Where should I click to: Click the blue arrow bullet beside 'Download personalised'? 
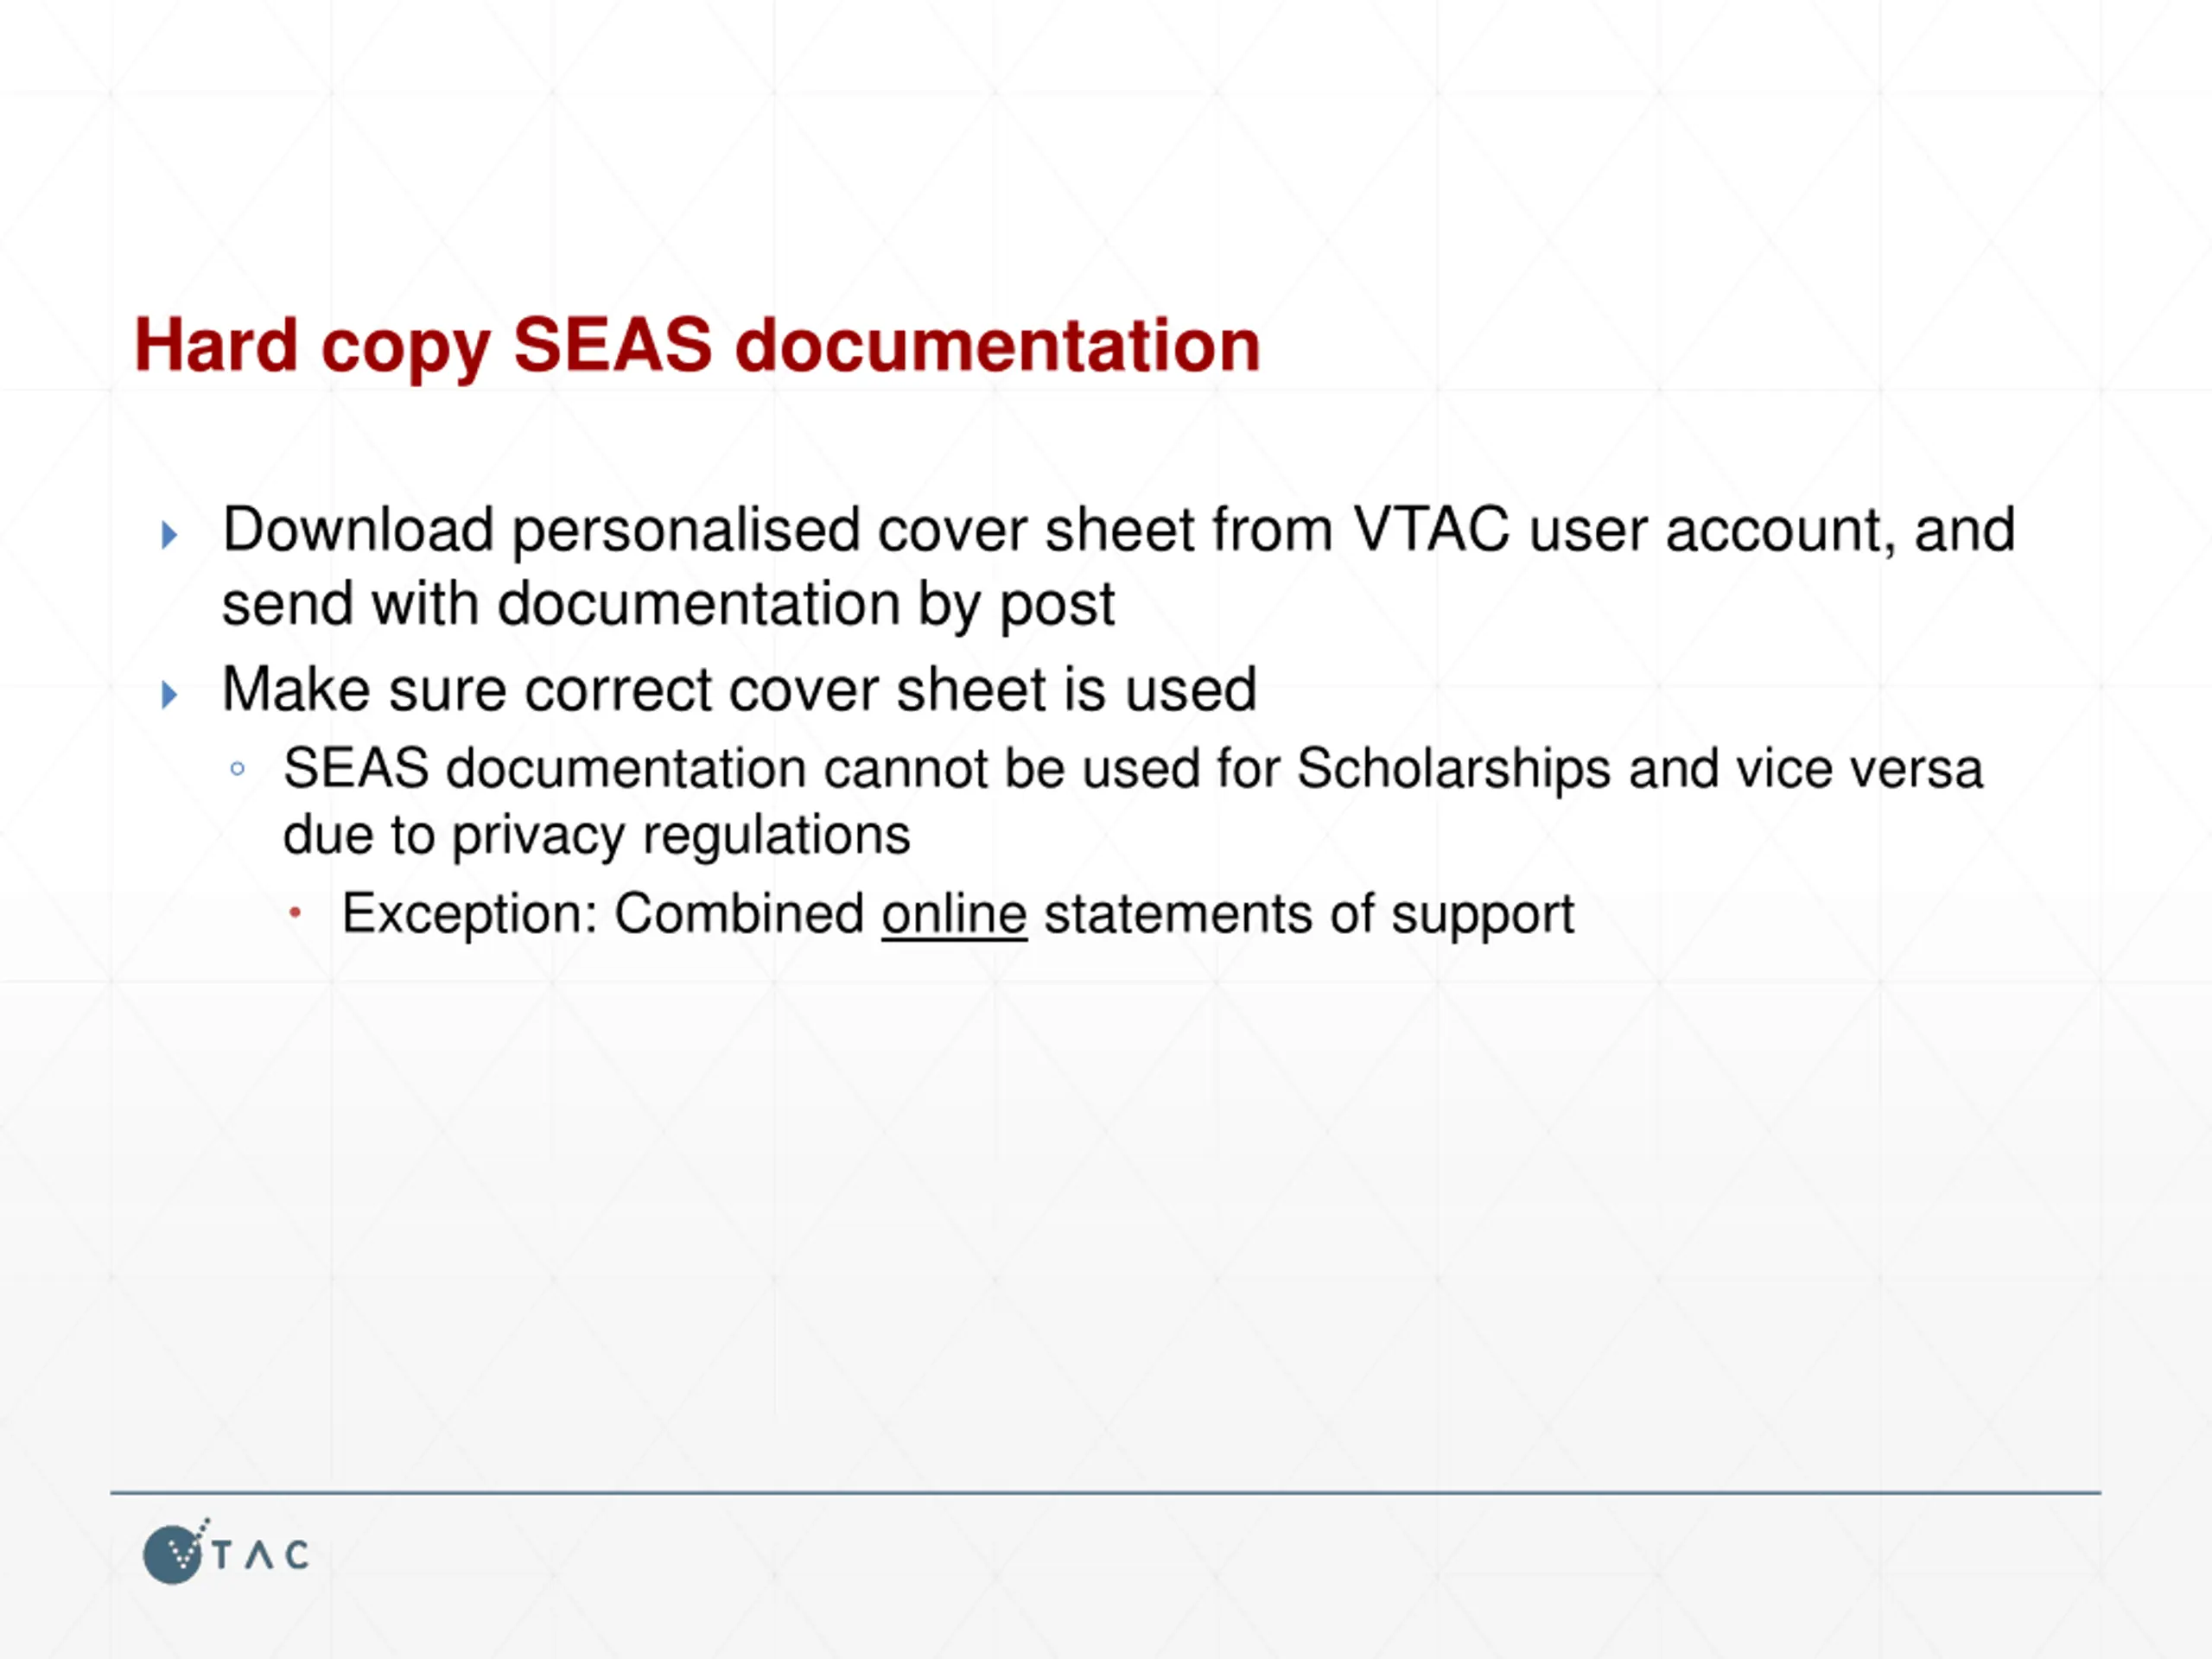click(170, 535)
